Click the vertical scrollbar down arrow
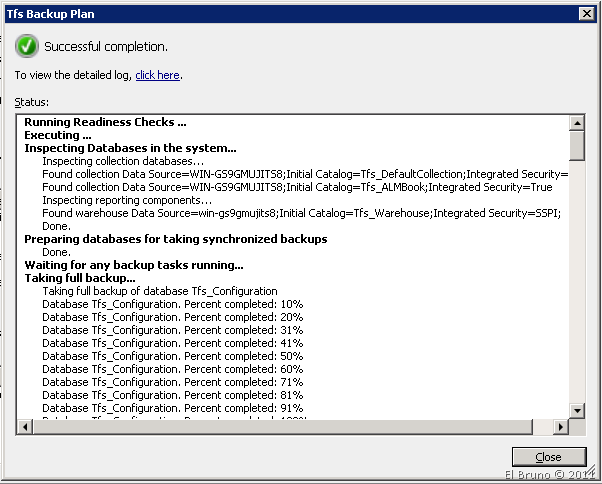Screen dimensions: 602x484 click(576, 410)
